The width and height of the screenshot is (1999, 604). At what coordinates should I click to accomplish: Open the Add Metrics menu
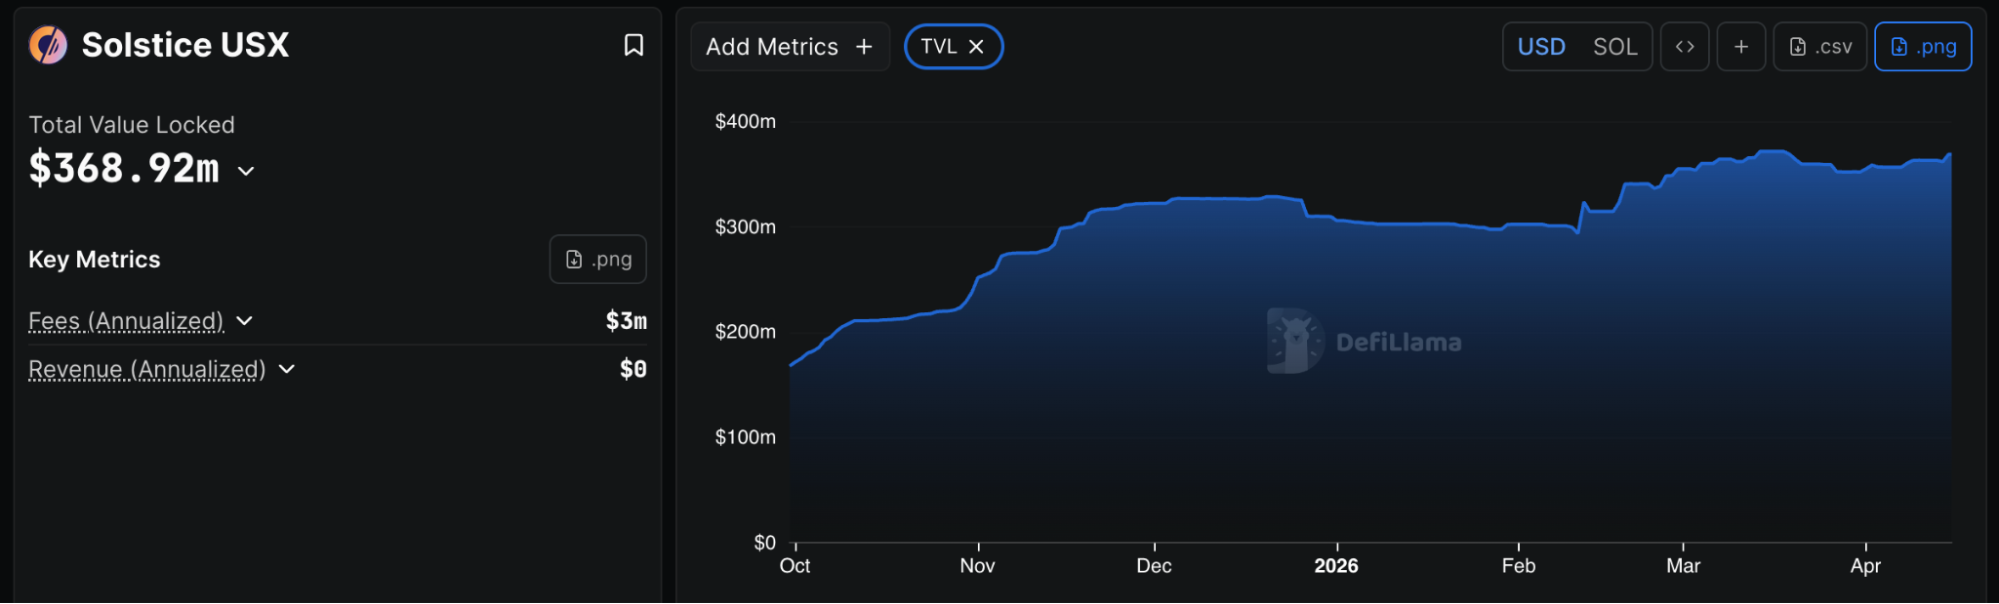tap(789, 47)
